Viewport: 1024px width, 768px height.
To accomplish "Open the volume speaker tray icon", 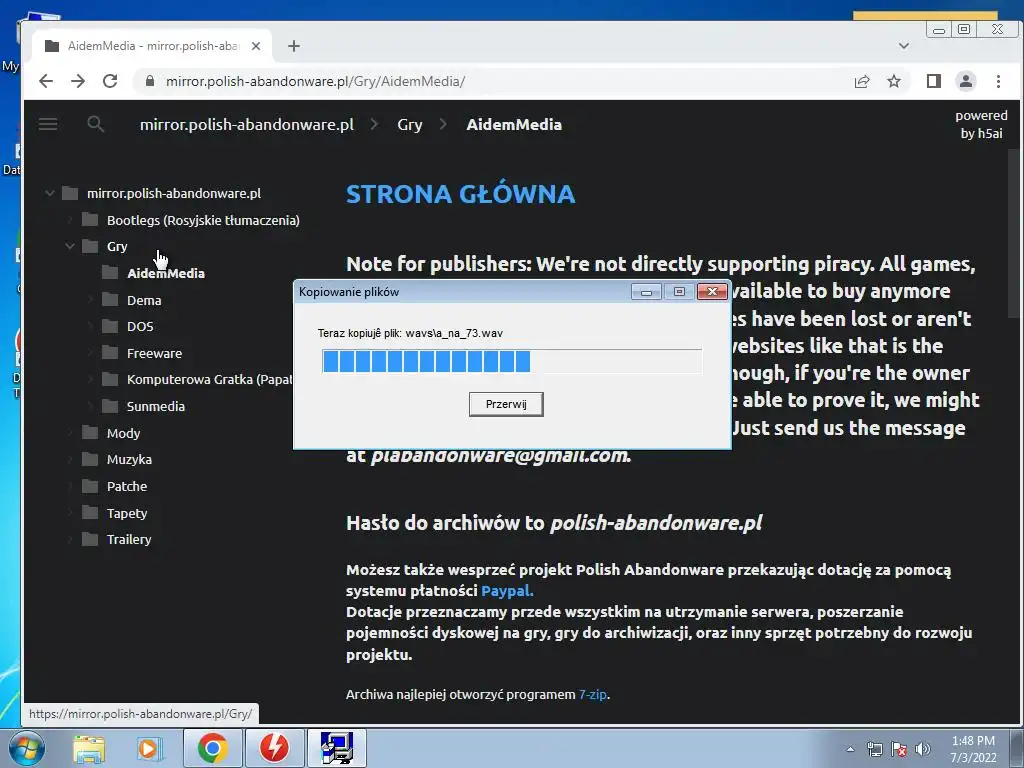I will 923,749.
